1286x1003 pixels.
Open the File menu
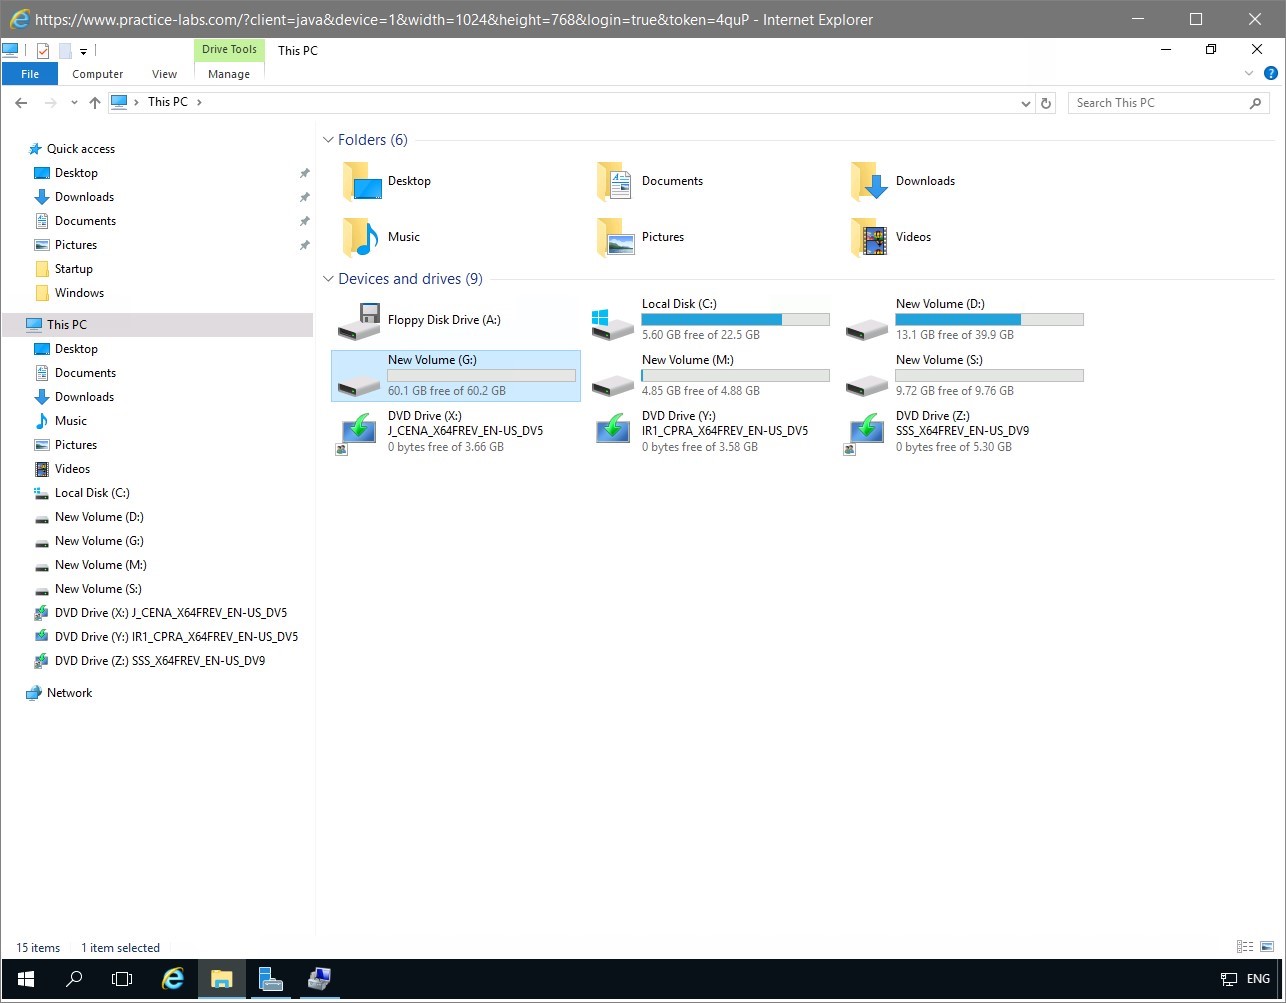(x=30, y=74)
